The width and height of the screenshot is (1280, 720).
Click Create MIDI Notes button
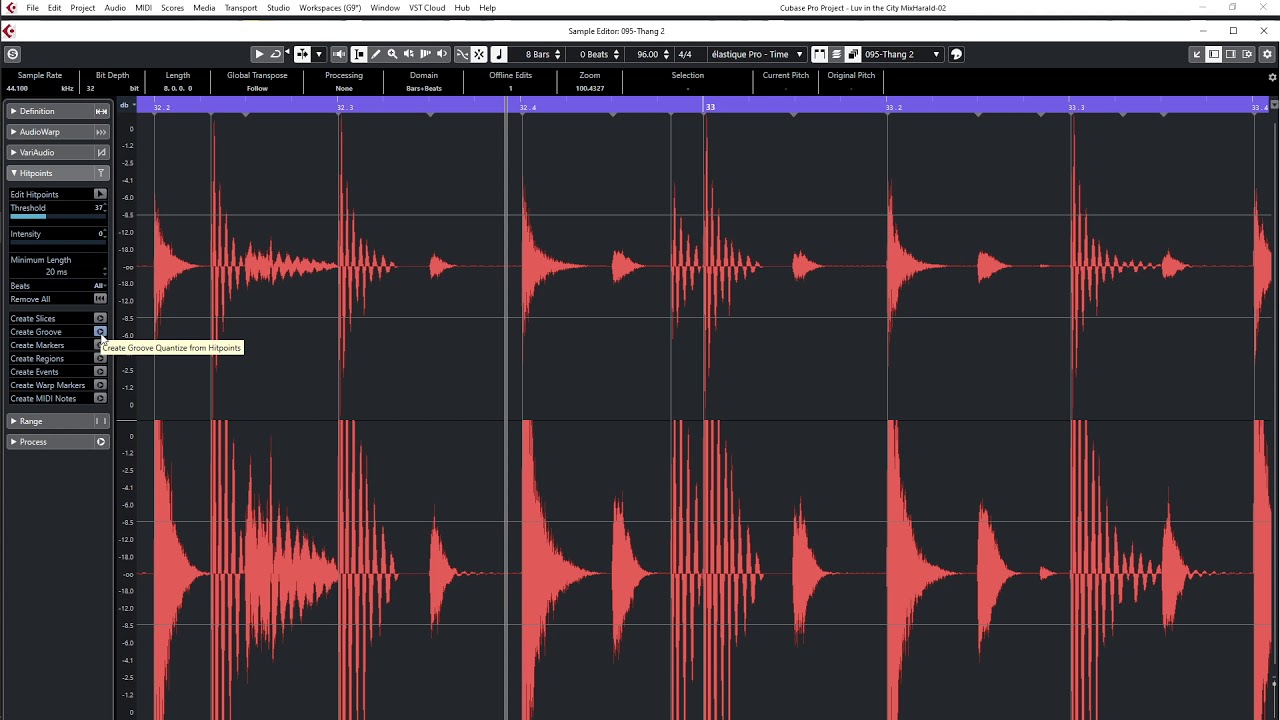tap(100, 398)
